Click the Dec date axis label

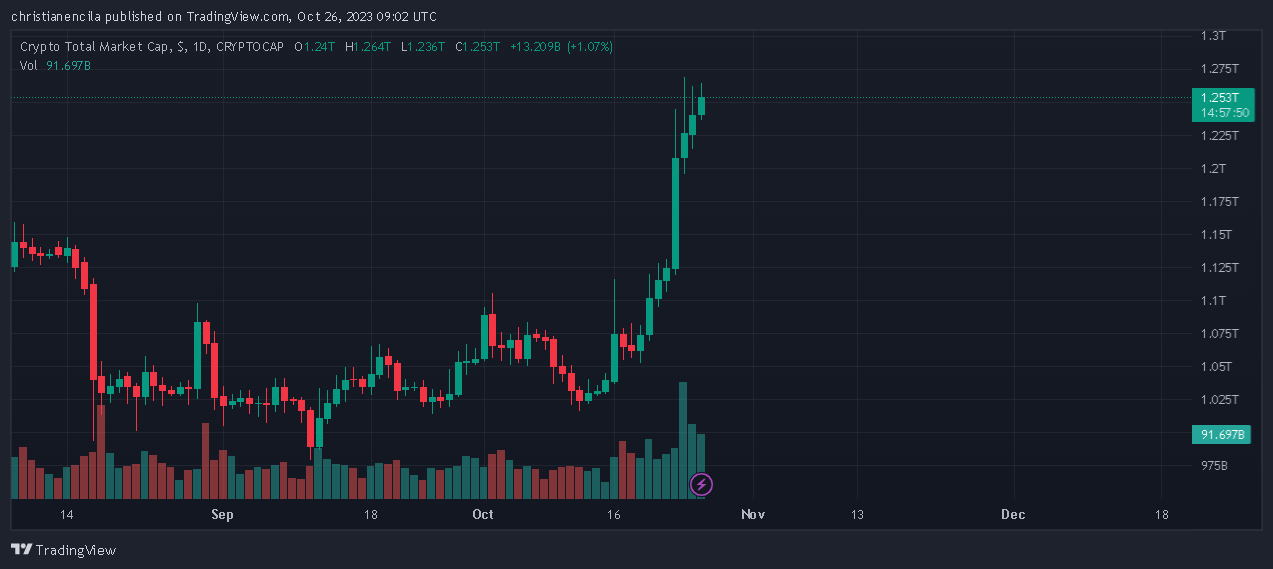(1013, 514)
